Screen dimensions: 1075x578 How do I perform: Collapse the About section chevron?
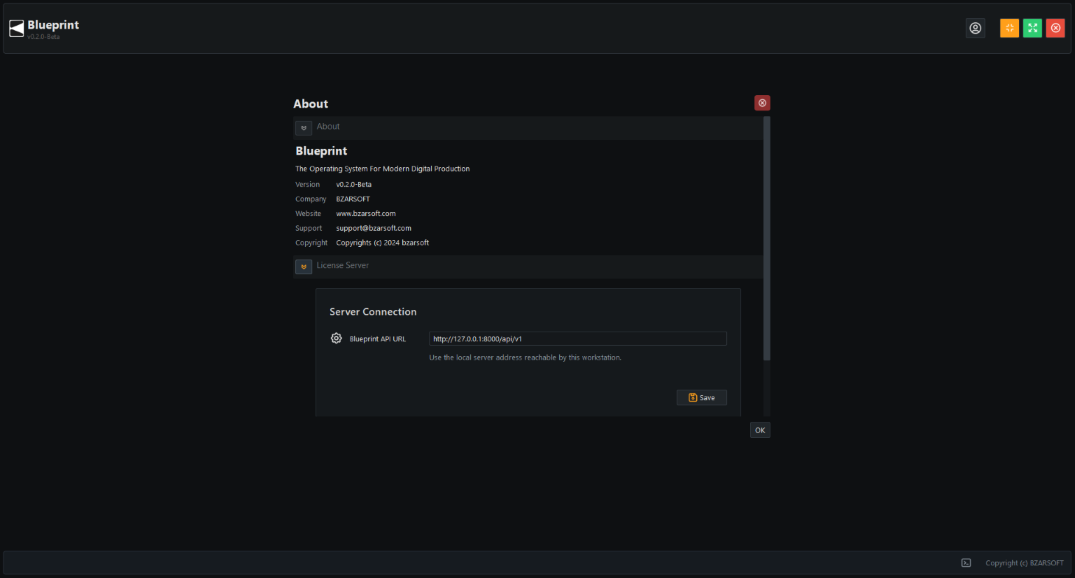point(304,128)
